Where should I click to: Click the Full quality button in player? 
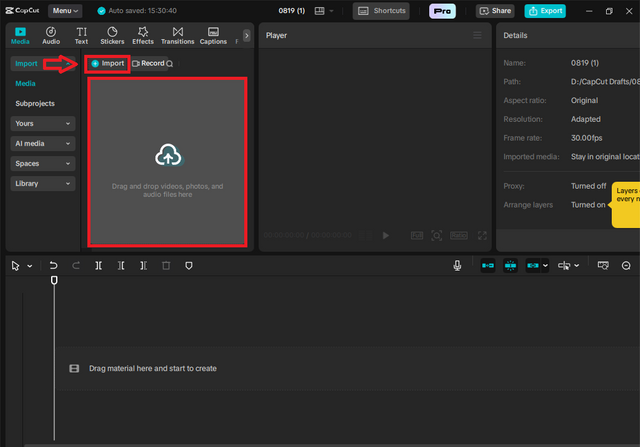point(417,236)
